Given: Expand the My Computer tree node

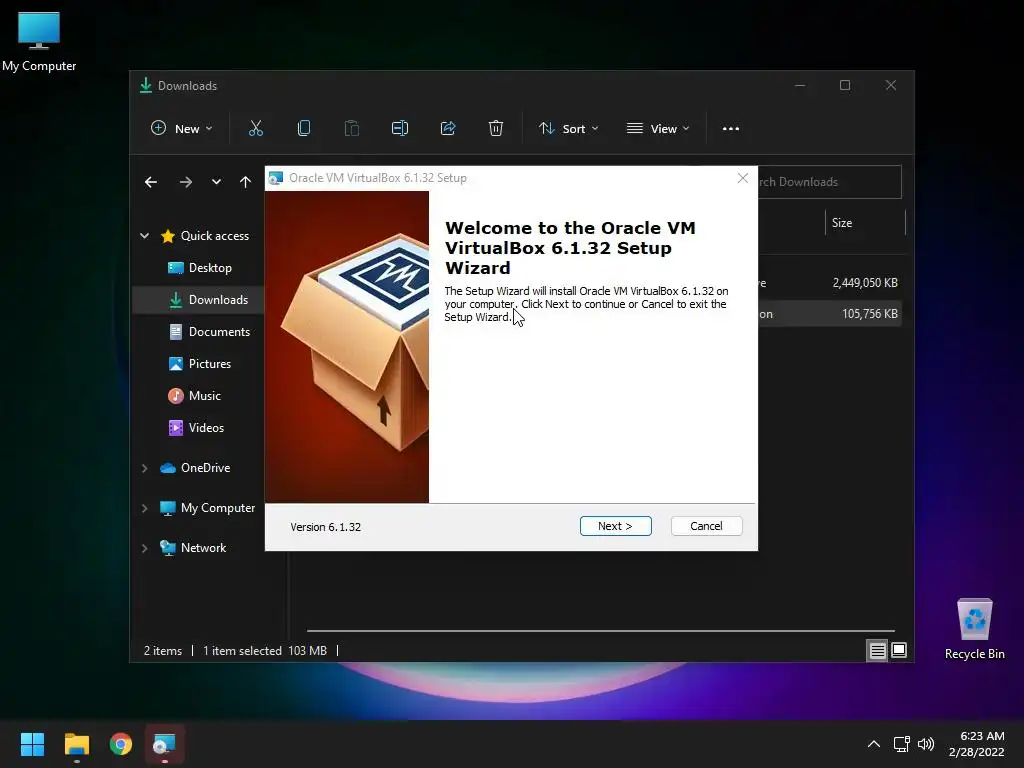Looking at the screenshot, I should [x=144, y=508].
